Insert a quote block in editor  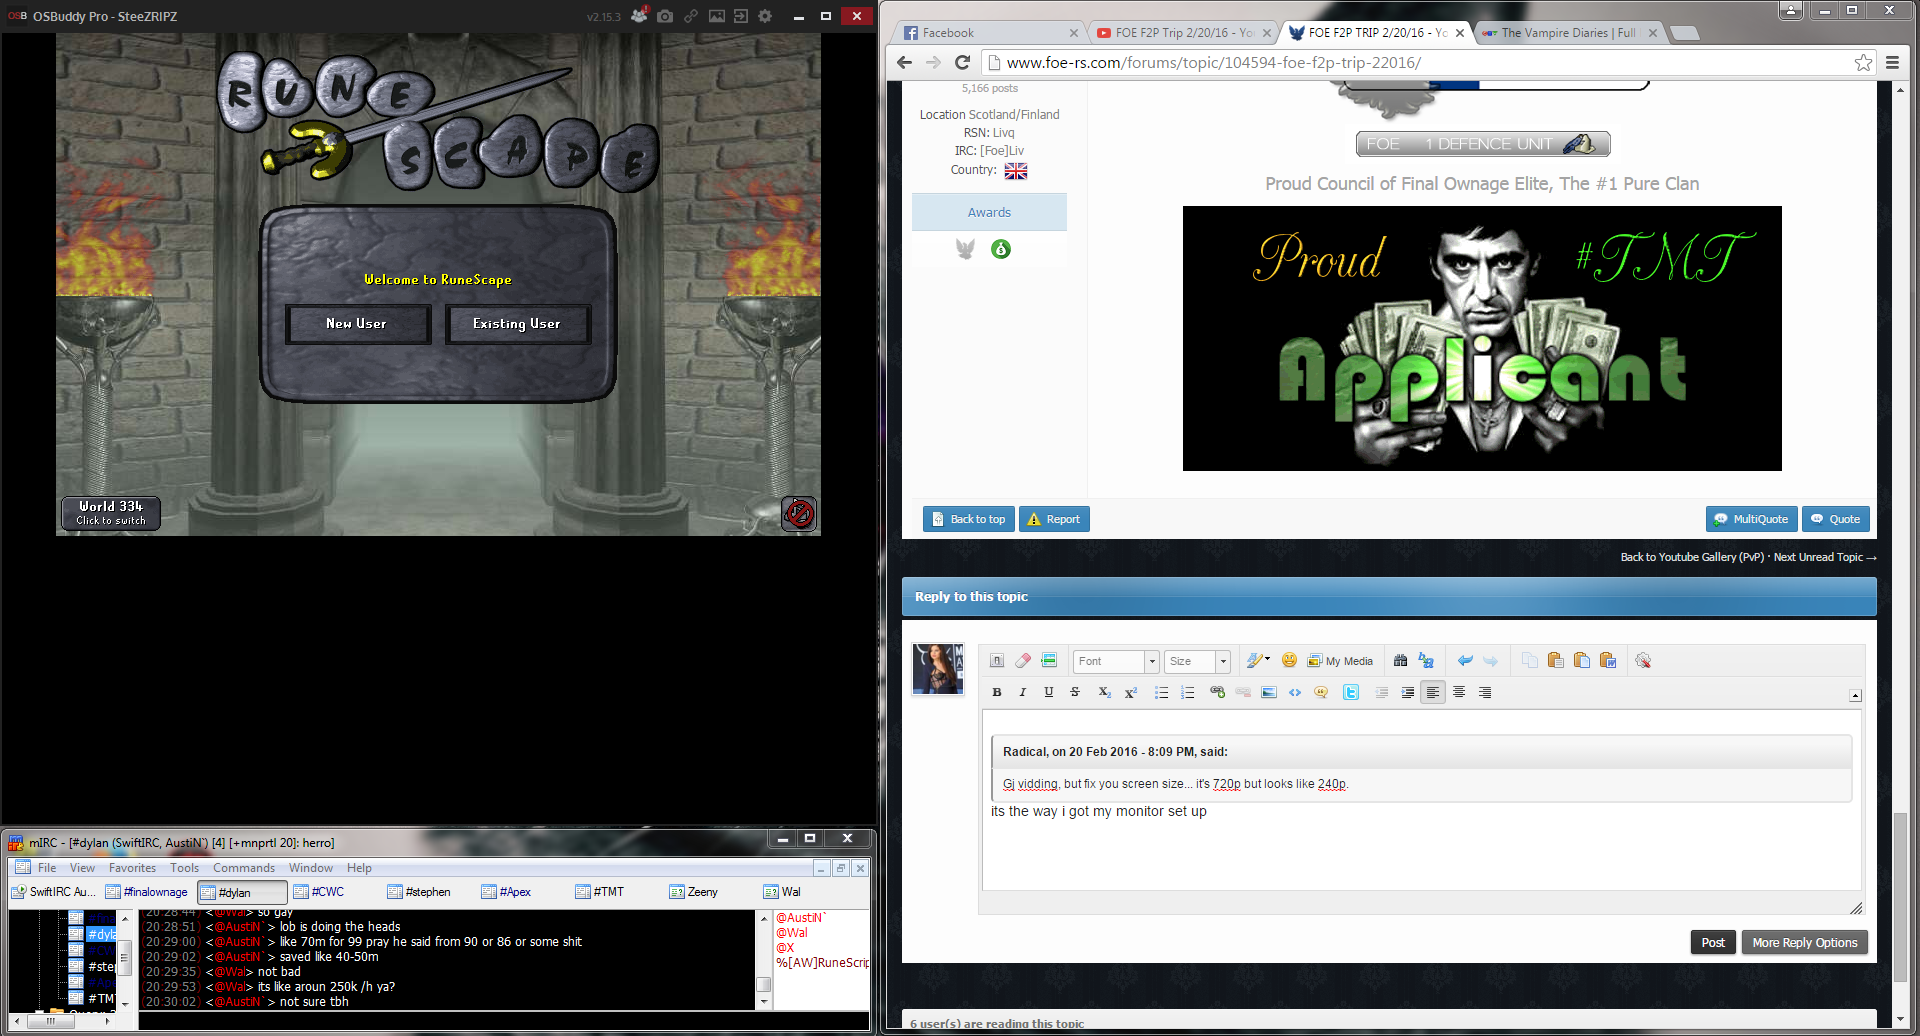pos(1321,692)
